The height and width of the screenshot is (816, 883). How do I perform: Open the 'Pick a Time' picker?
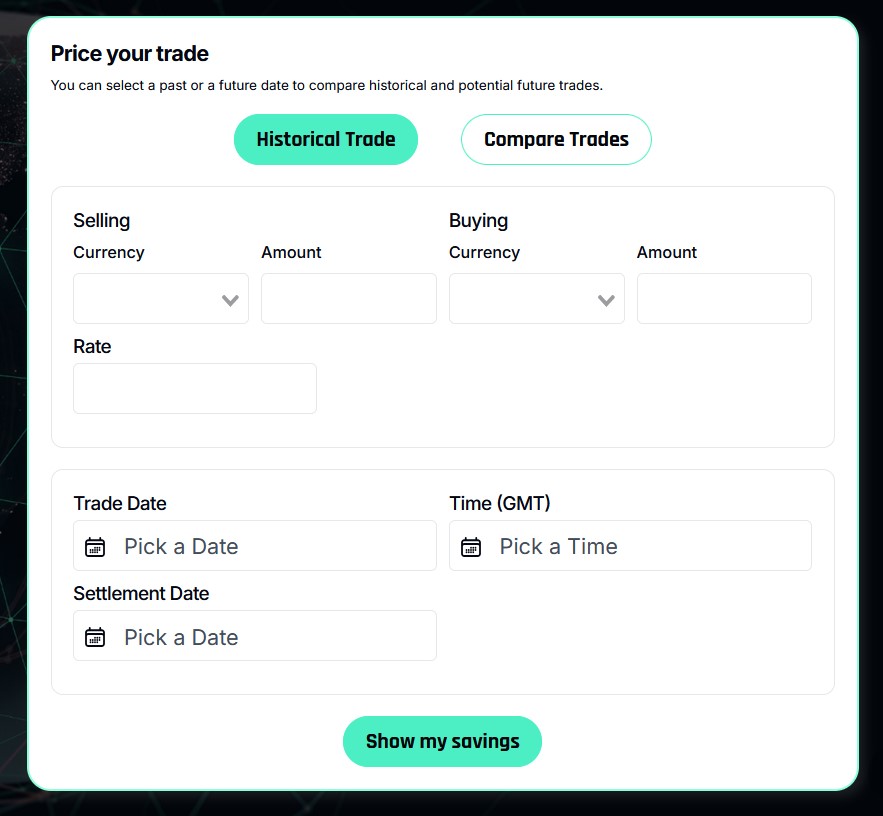click(x=631, y=546)
